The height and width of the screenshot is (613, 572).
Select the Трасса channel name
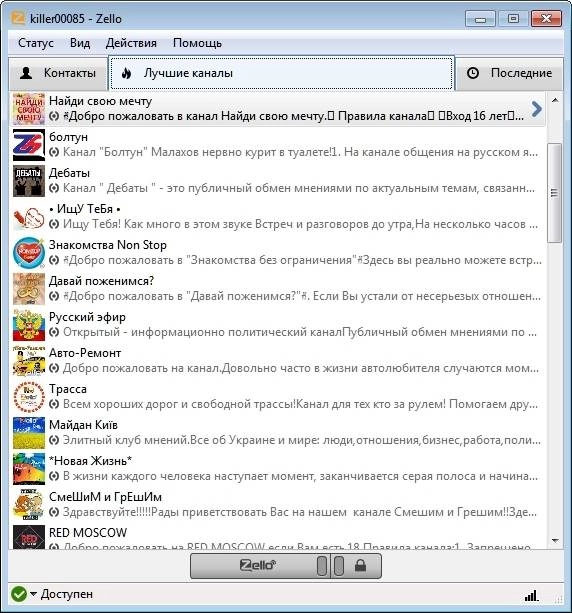[68, 389]
